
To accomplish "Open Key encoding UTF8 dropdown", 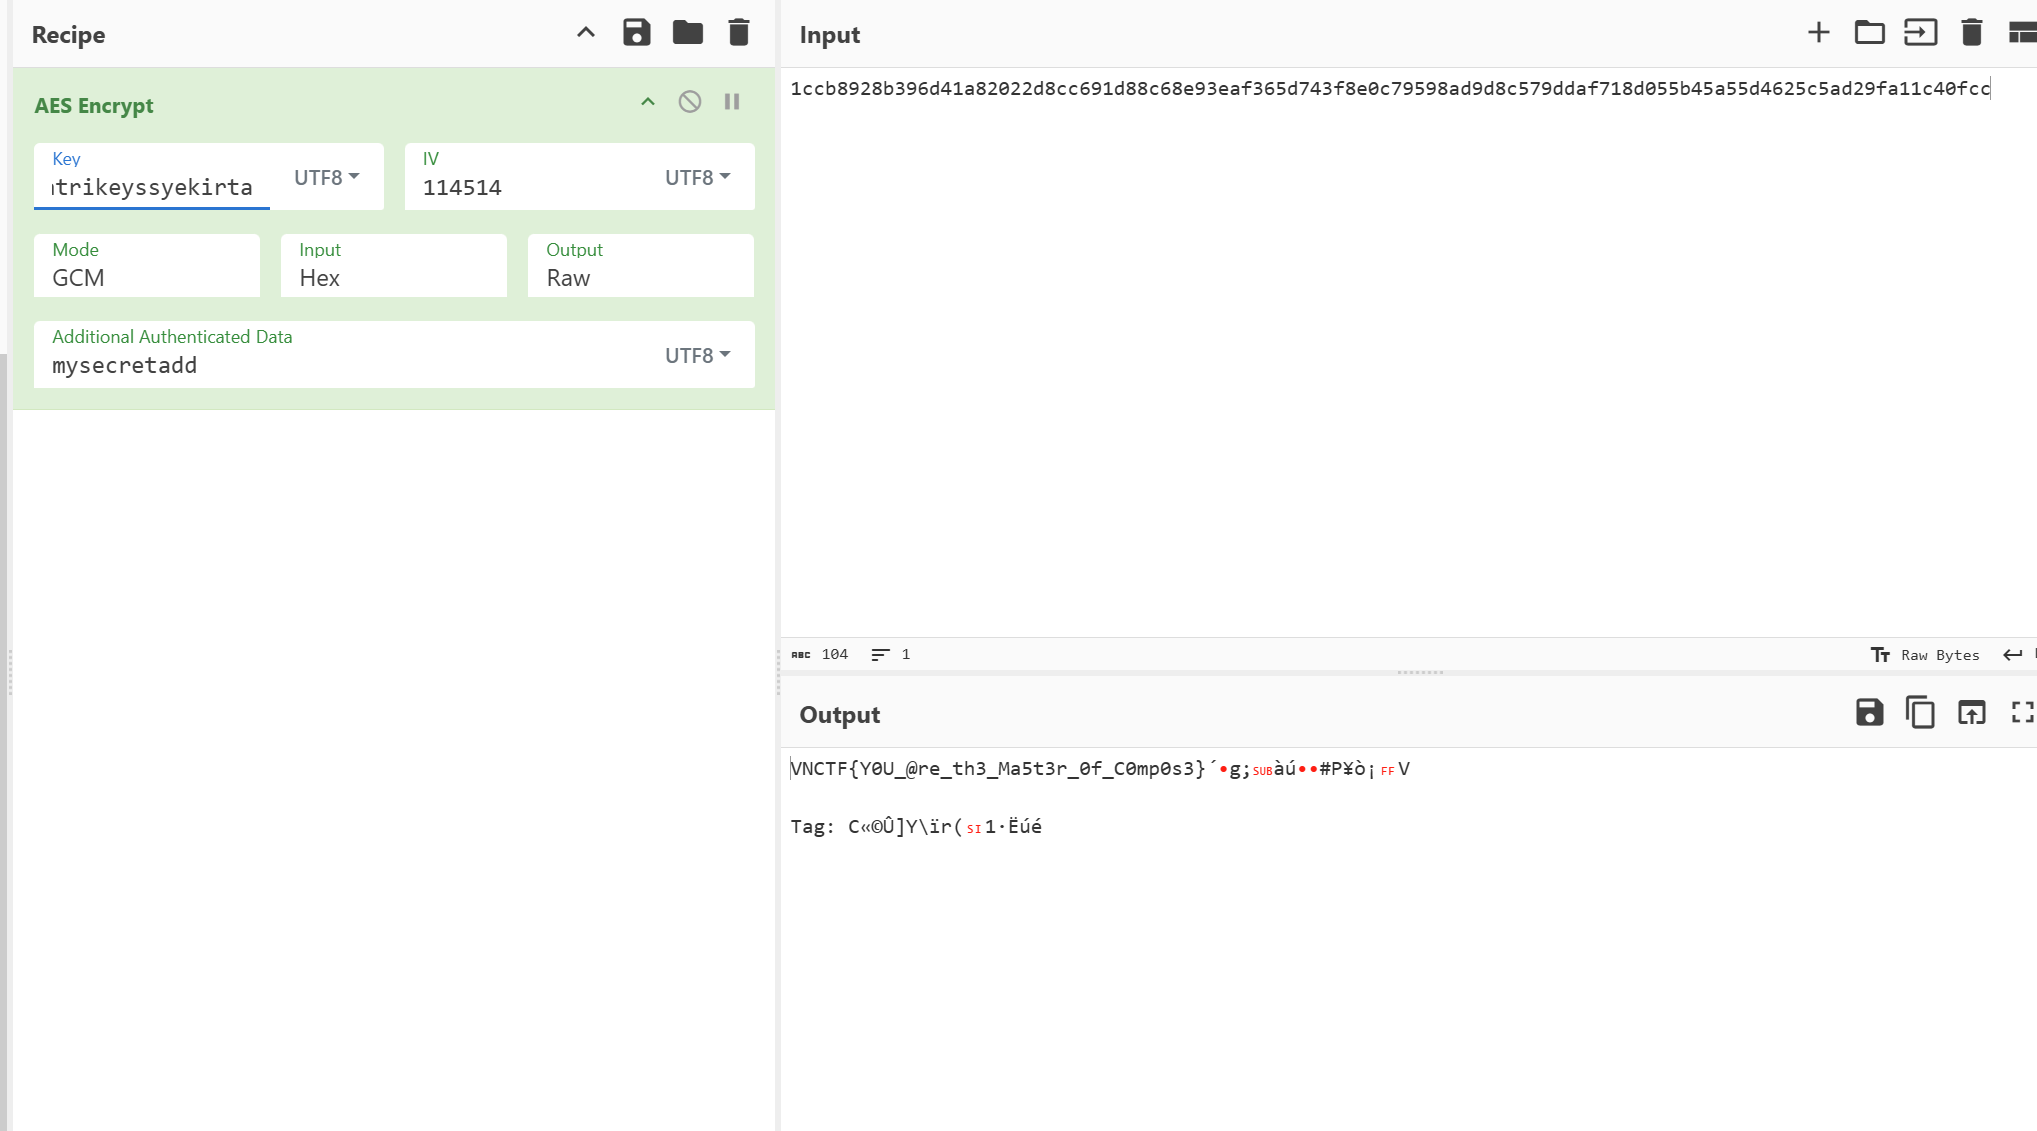I will (x=326, y=177).
